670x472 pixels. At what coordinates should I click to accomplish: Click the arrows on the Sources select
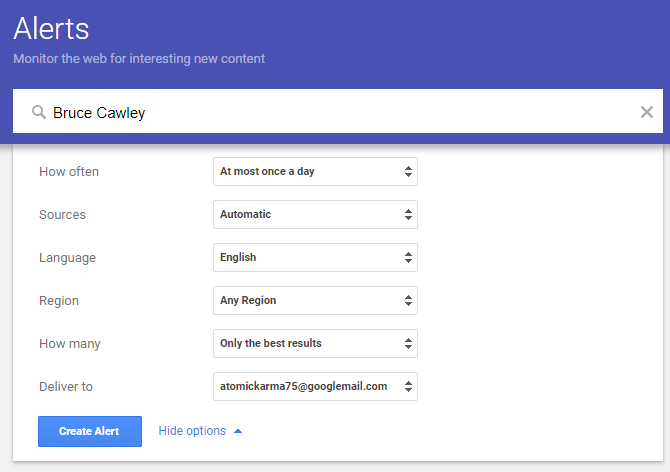pyautogui.click(x=408, y=214)
